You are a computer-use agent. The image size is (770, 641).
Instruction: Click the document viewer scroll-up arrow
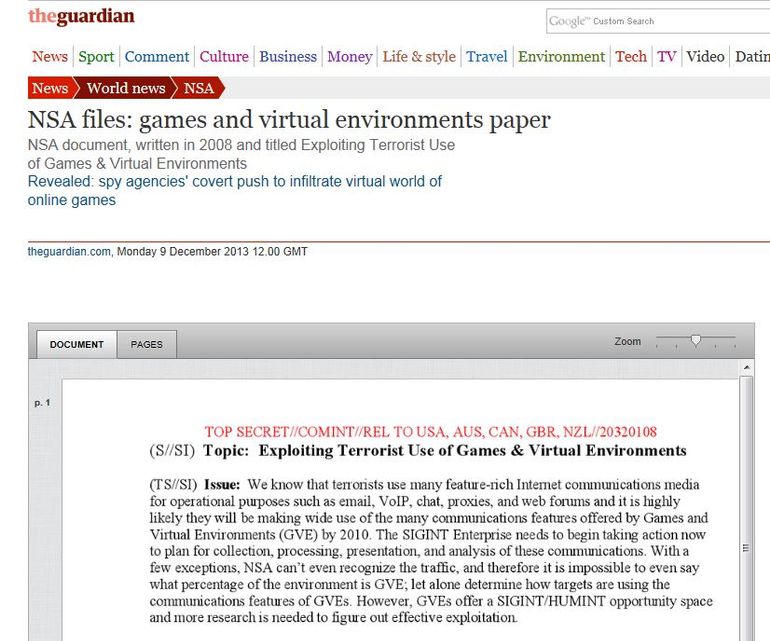pos(746,369)
